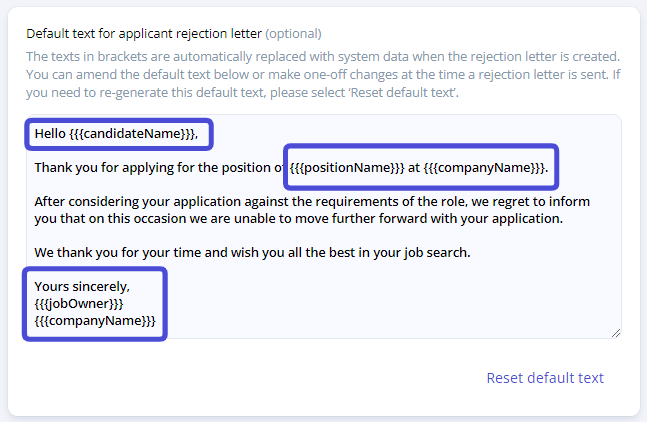Viewport: 647px width, 422px height.
Task: Click the Yours sincerely line
Action: (x=82, y=286)
